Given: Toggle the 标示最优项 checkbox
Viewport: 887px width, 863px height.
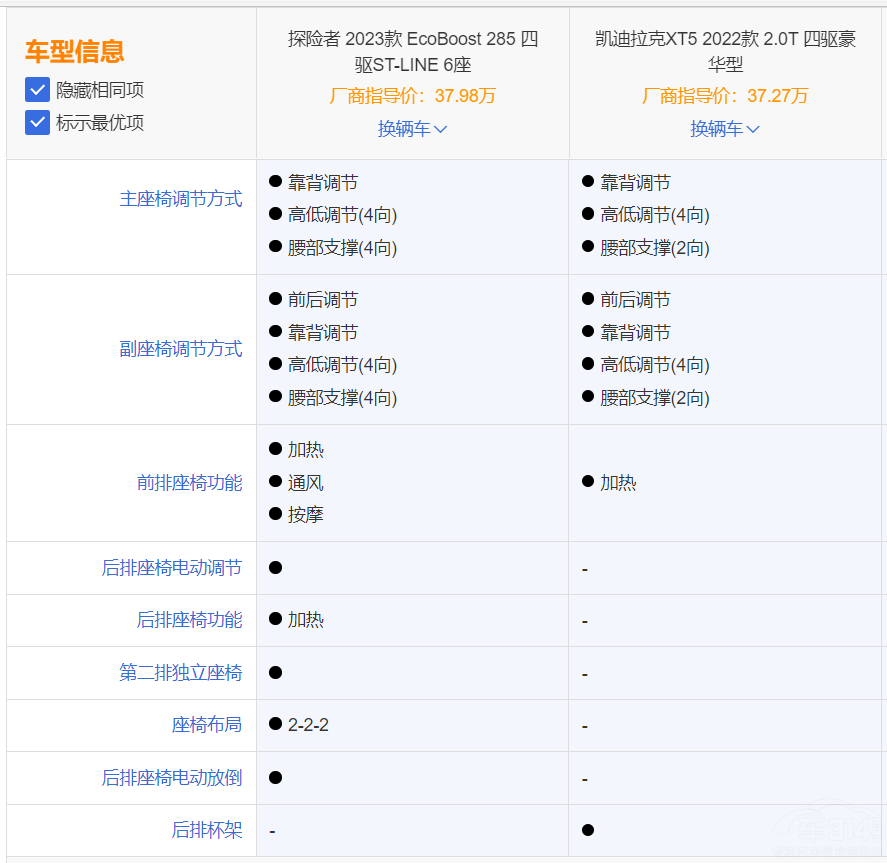Looking at the screenshot, I should coord(37,123).
